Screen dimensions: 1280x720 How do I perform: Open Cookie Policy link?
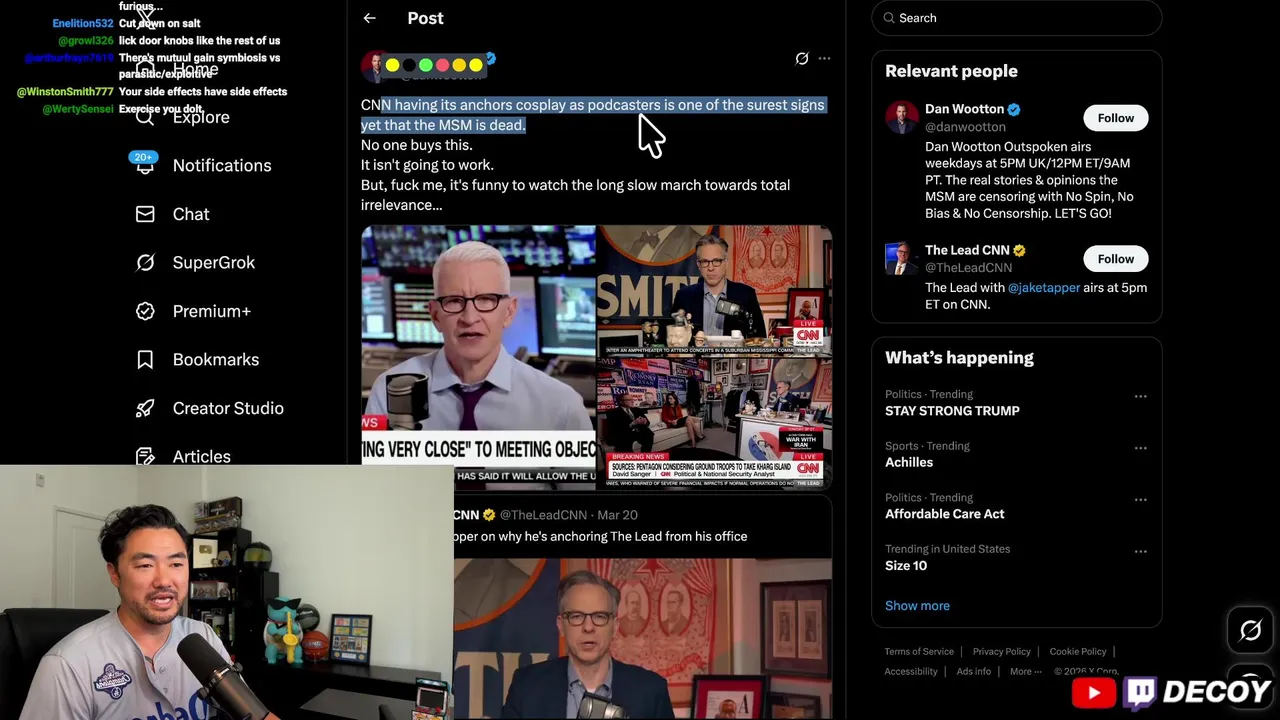[1078, 652]
